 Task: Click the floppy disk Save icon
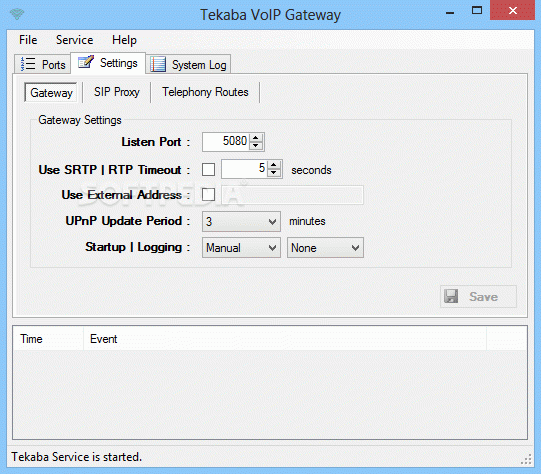451,296
